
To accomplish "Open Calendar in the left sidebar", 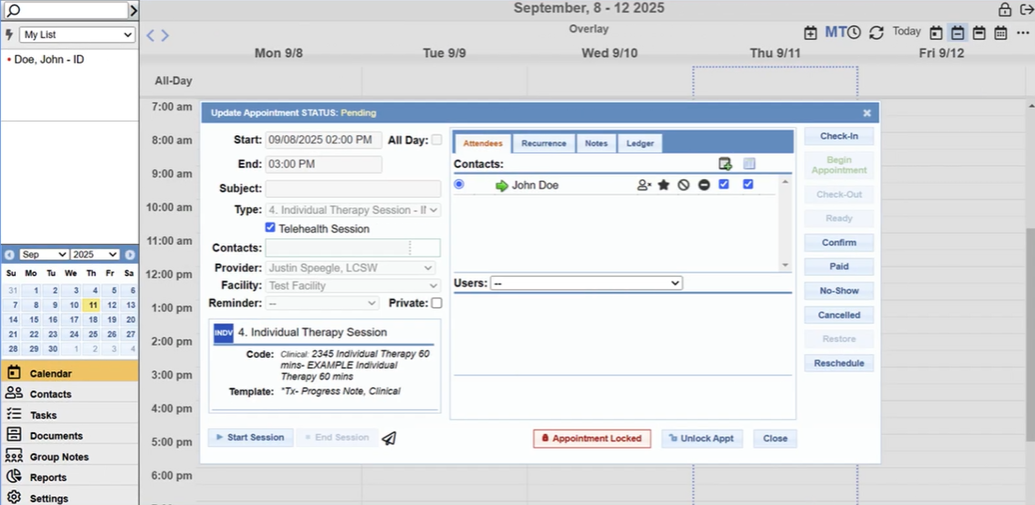I will tap(69, 373).
